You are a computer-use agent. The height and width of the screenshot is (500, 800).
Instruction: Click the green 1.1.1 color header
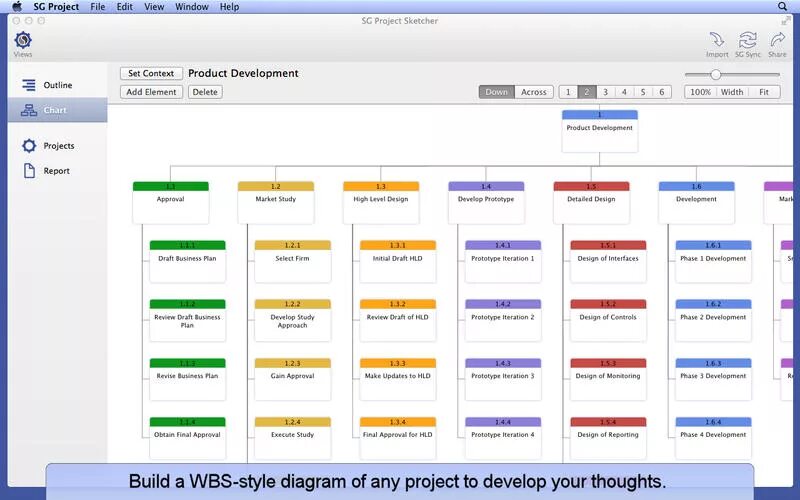coord(187,245)
